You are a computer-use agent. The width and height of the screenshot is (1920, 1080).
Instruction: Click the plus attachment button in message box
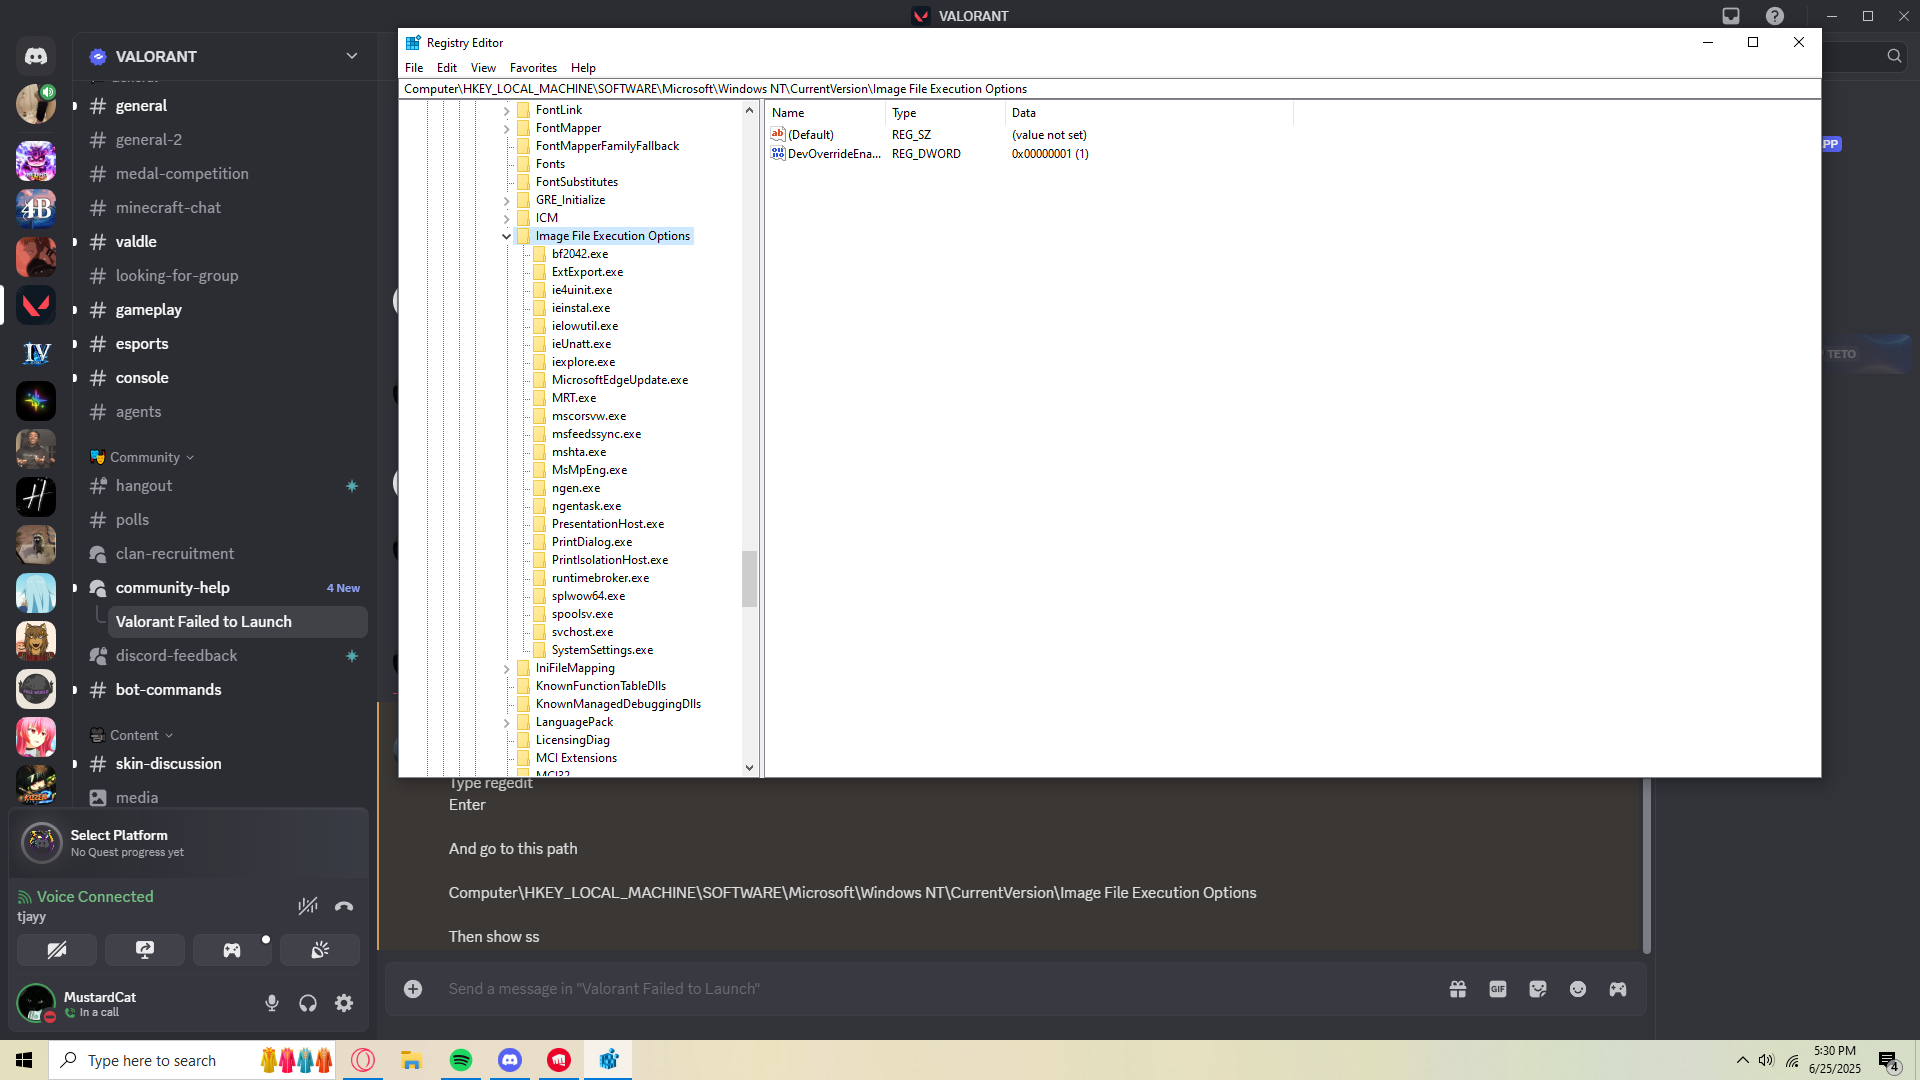pyautogui.click(x=413, y=989)
